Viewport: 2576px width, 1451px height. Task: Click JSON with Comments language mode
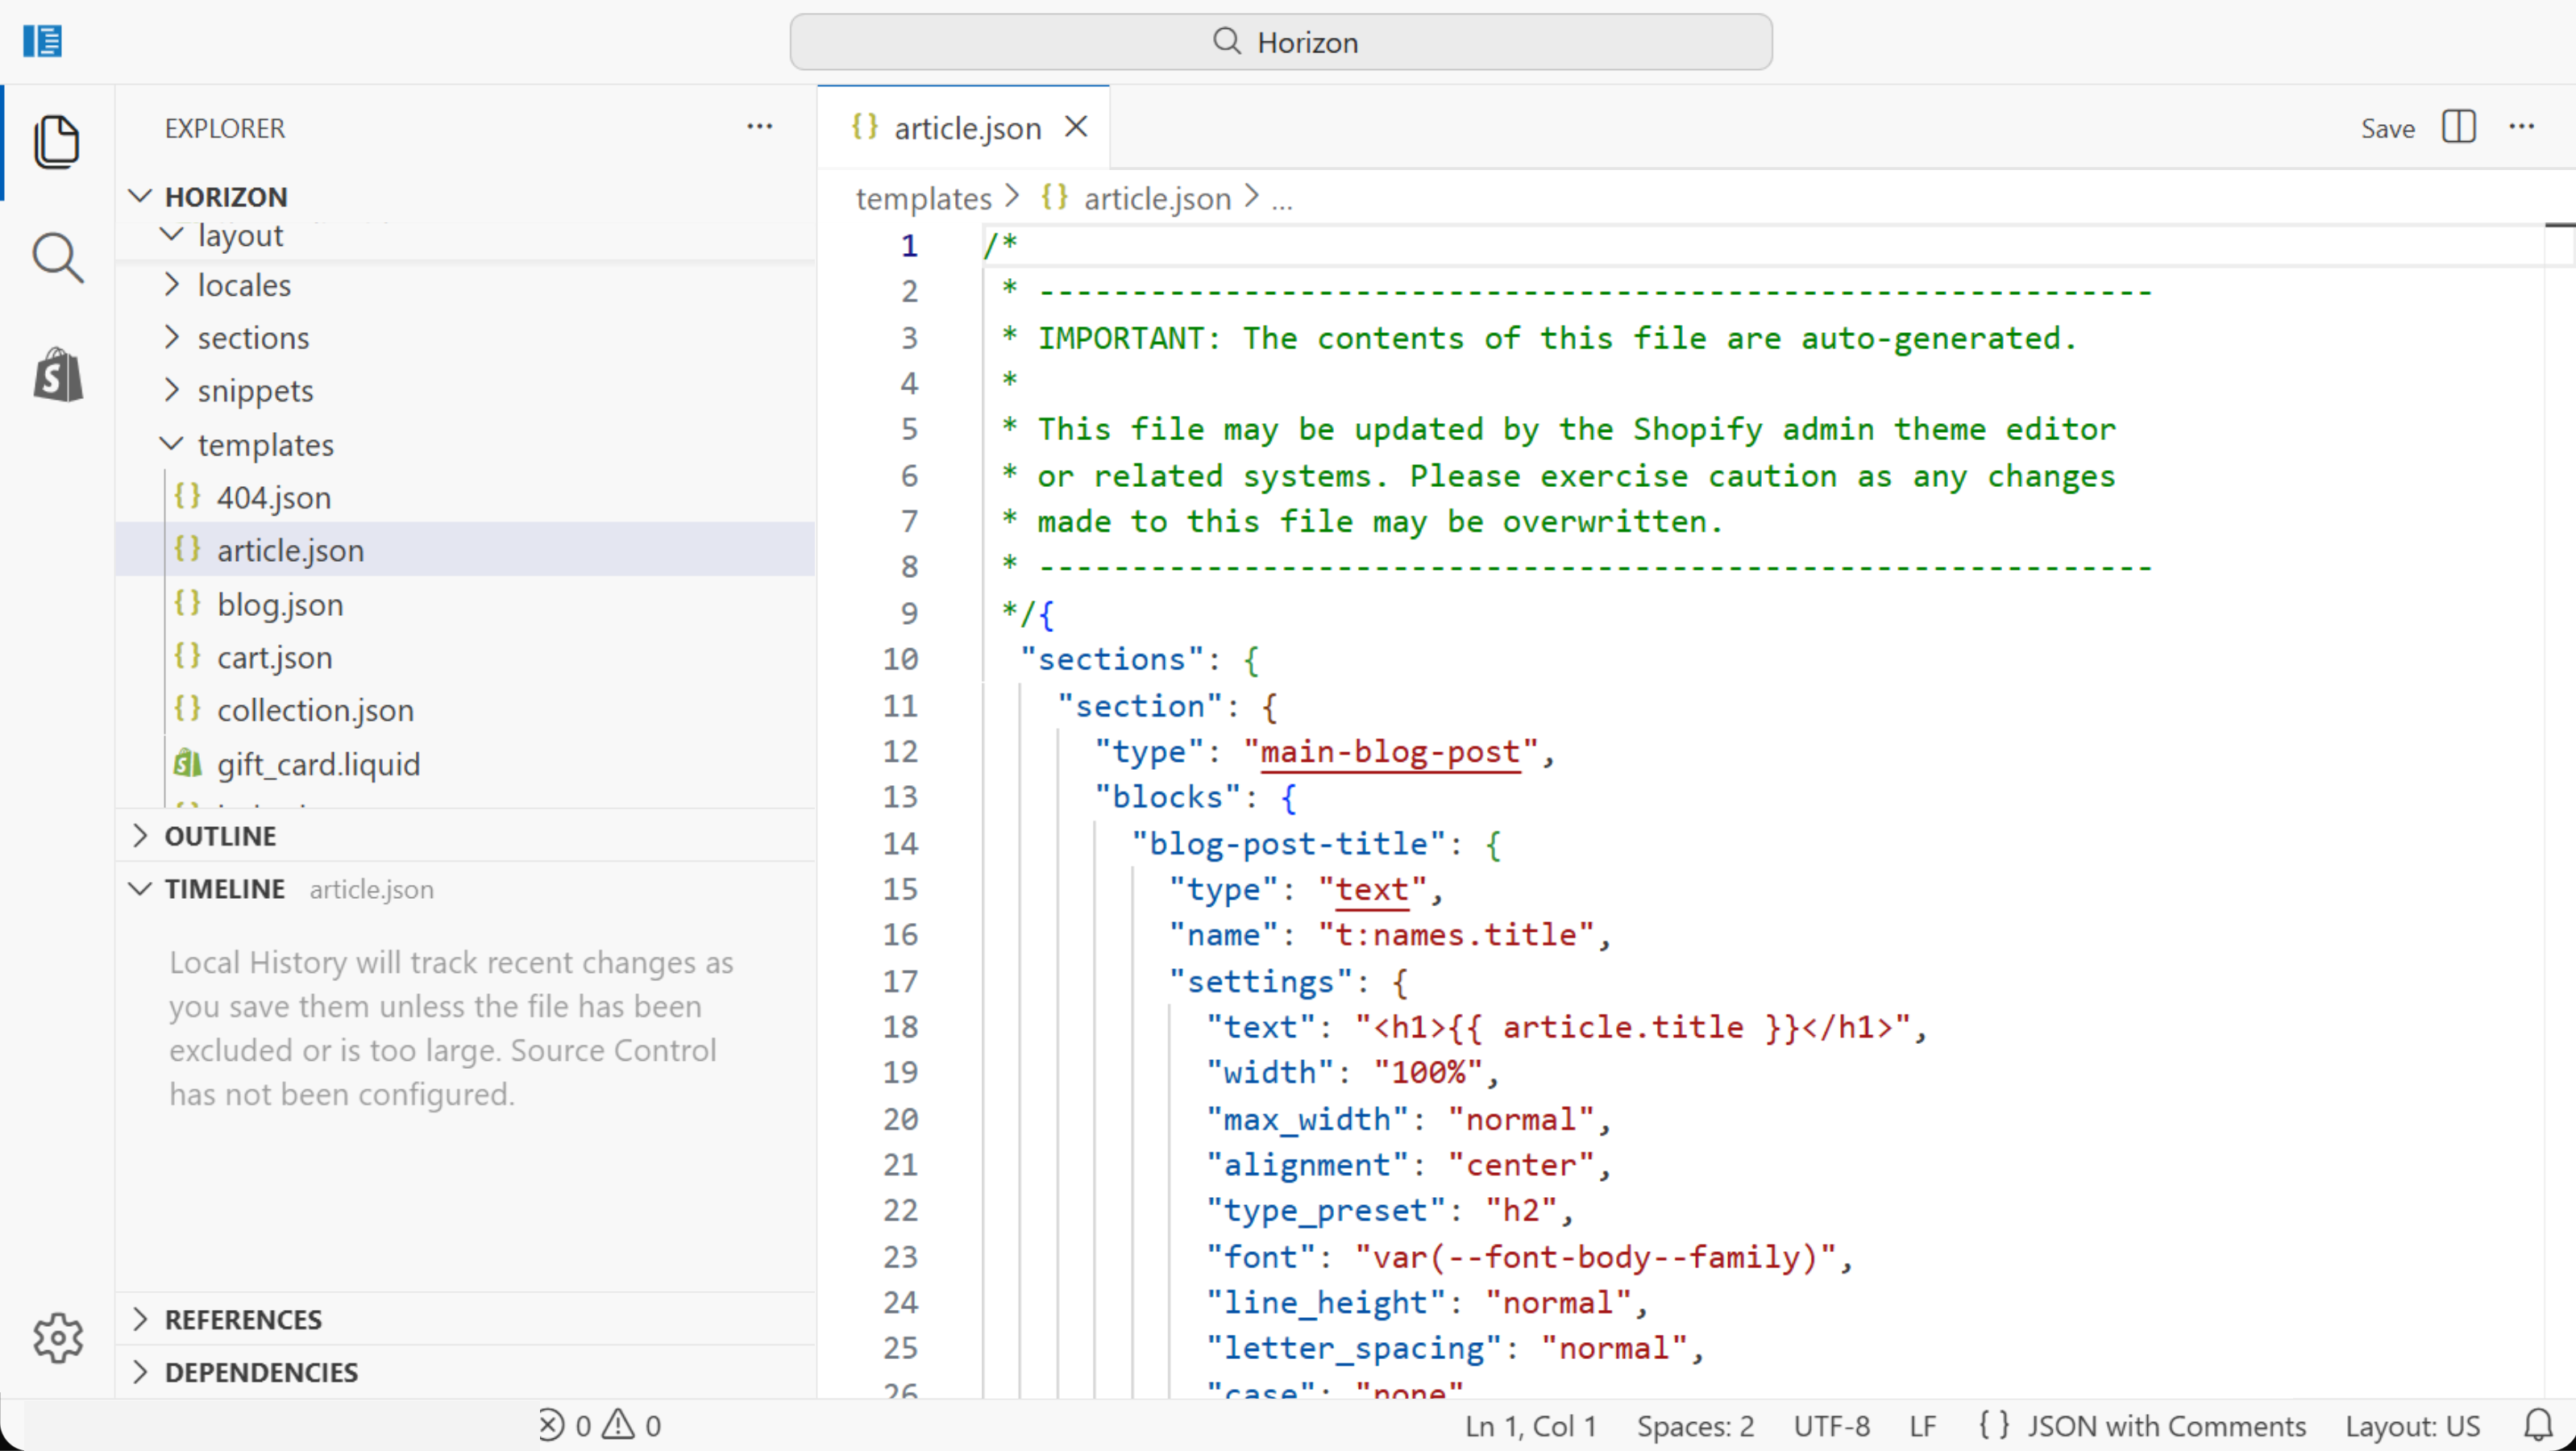click(2166, 1425)
